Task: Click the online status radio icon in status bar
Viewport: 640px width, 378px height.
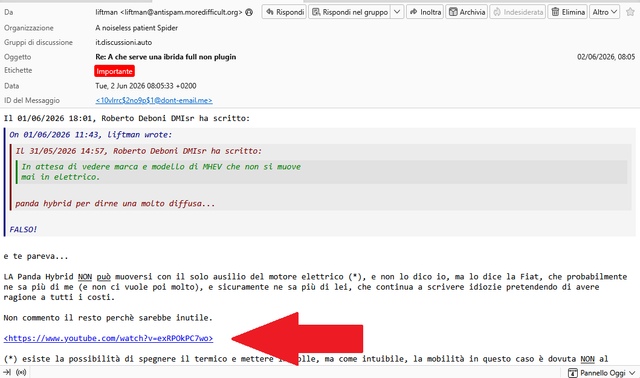Action: coord(21,372)
